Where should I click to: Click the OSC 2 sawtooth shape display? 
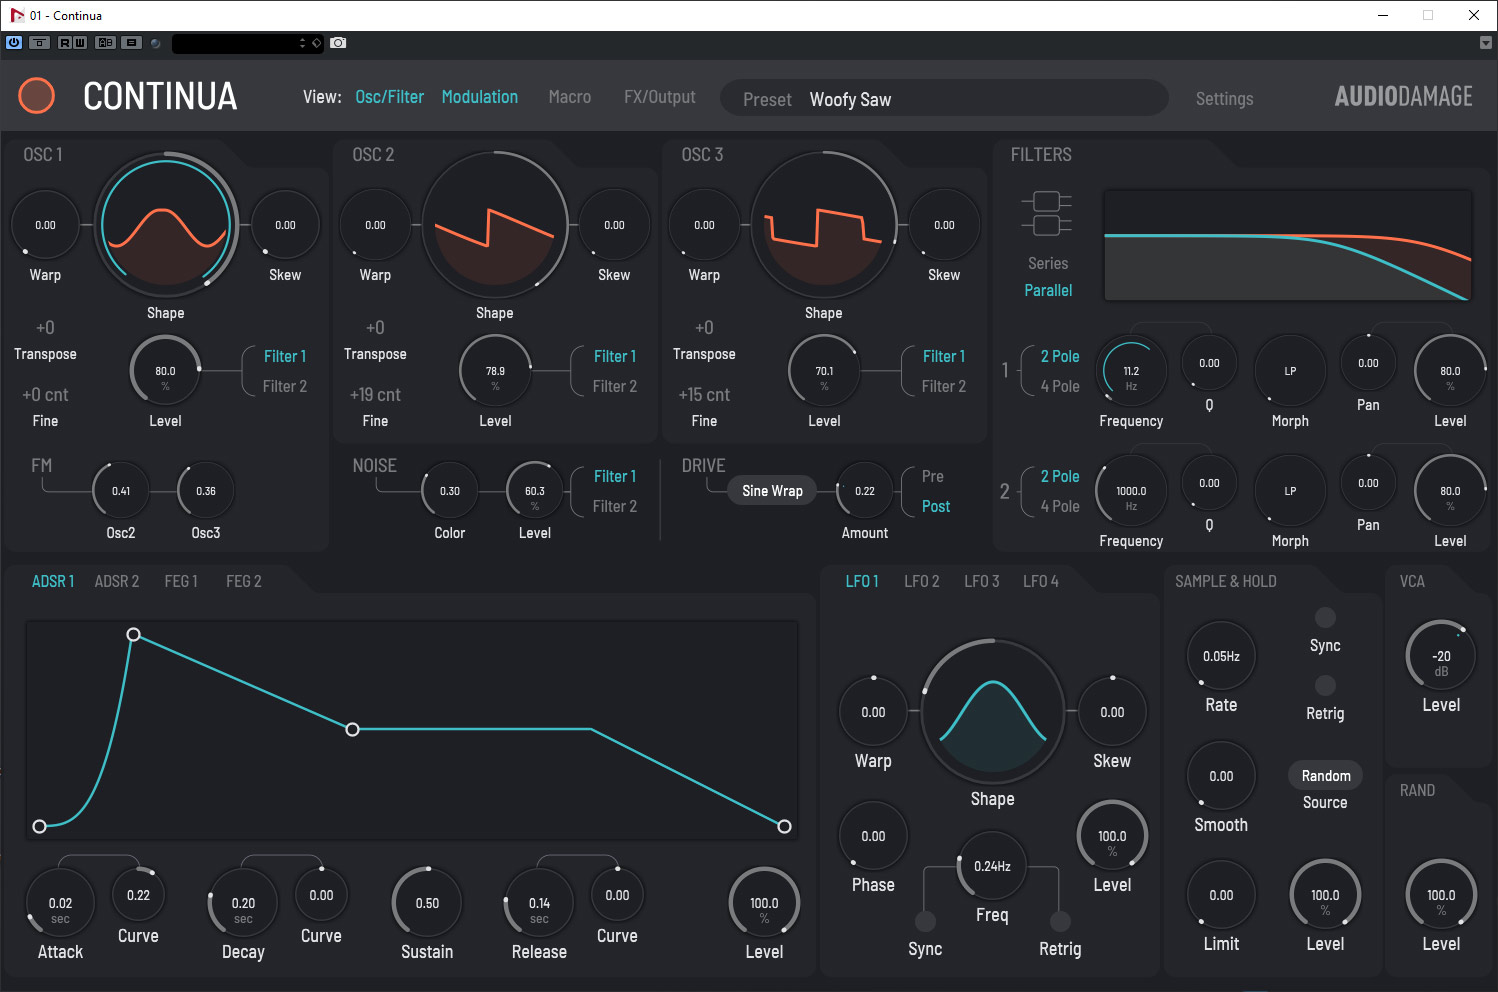coord(494,226)
